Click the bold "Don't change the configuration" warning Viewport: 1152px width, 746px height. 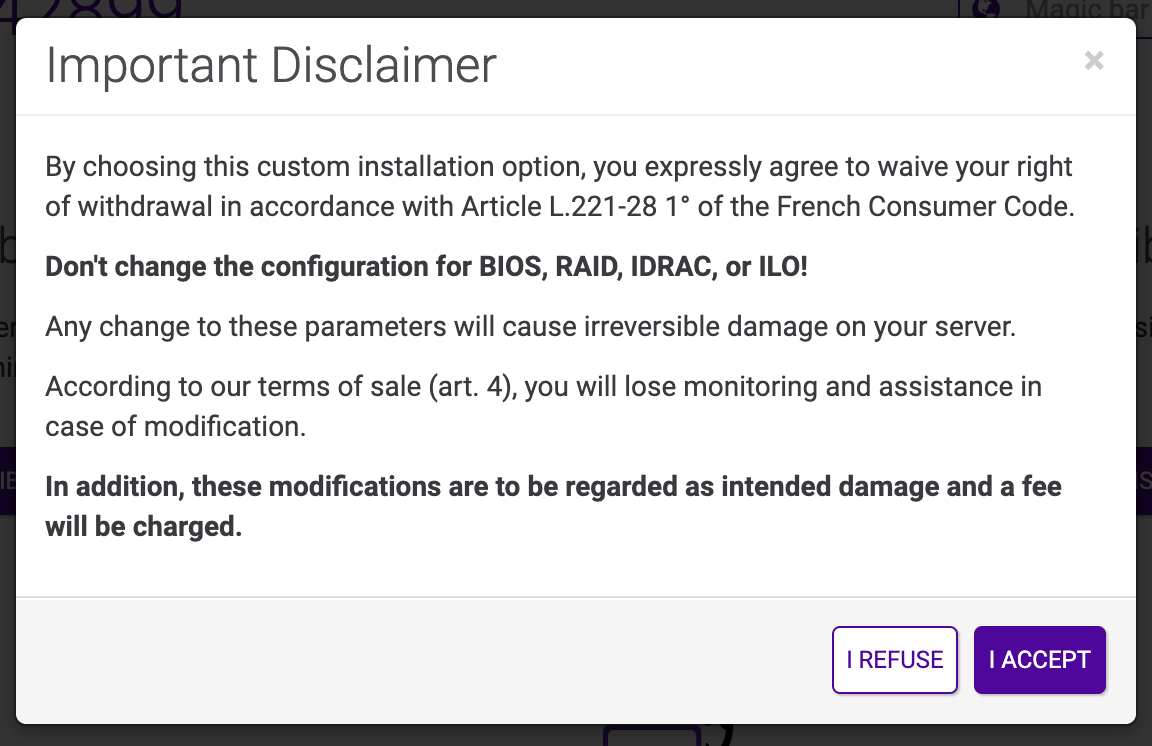click(x=426, y=268)
